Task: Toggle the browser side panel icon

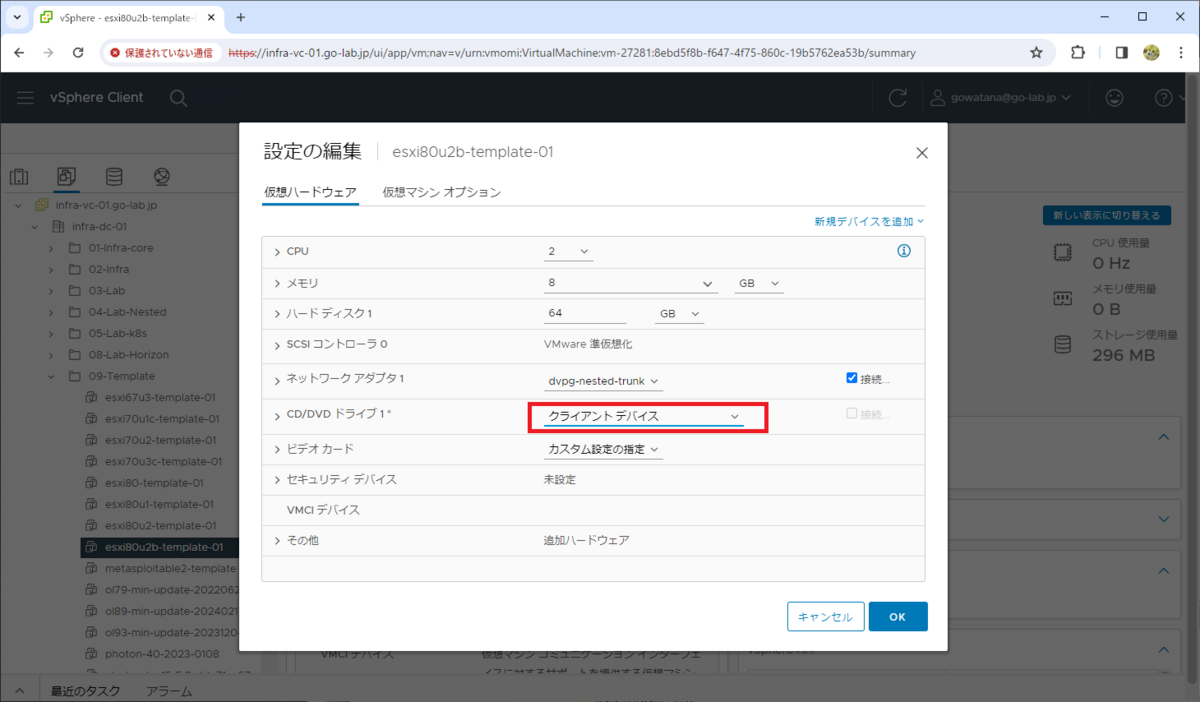Action: pos(1122,53)
